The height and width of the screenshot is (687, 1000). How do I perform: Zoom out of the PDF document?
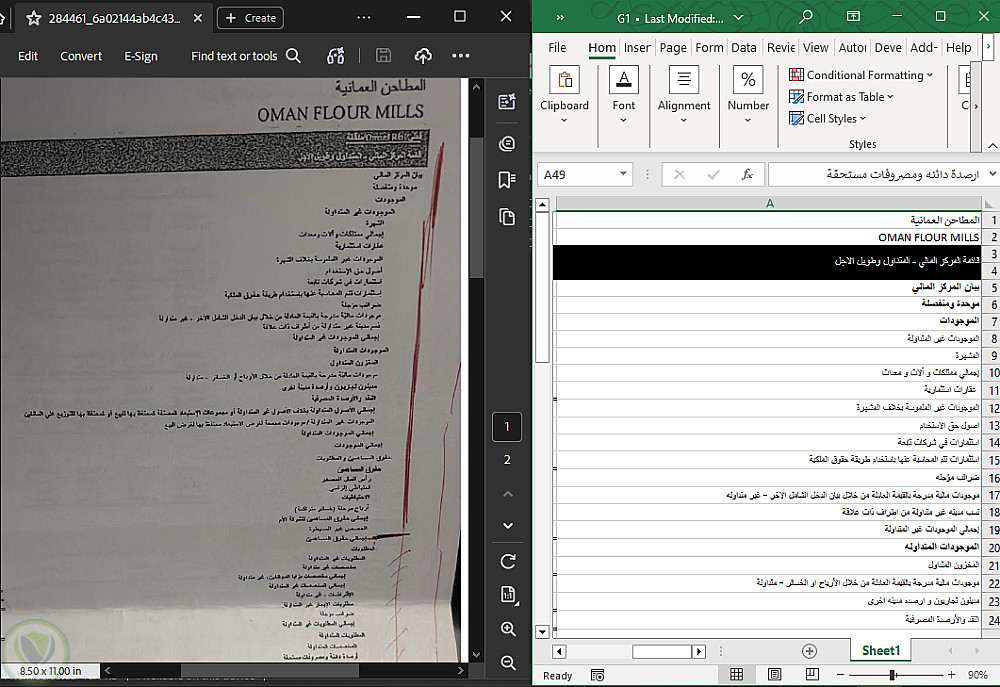tap(508, 663)
